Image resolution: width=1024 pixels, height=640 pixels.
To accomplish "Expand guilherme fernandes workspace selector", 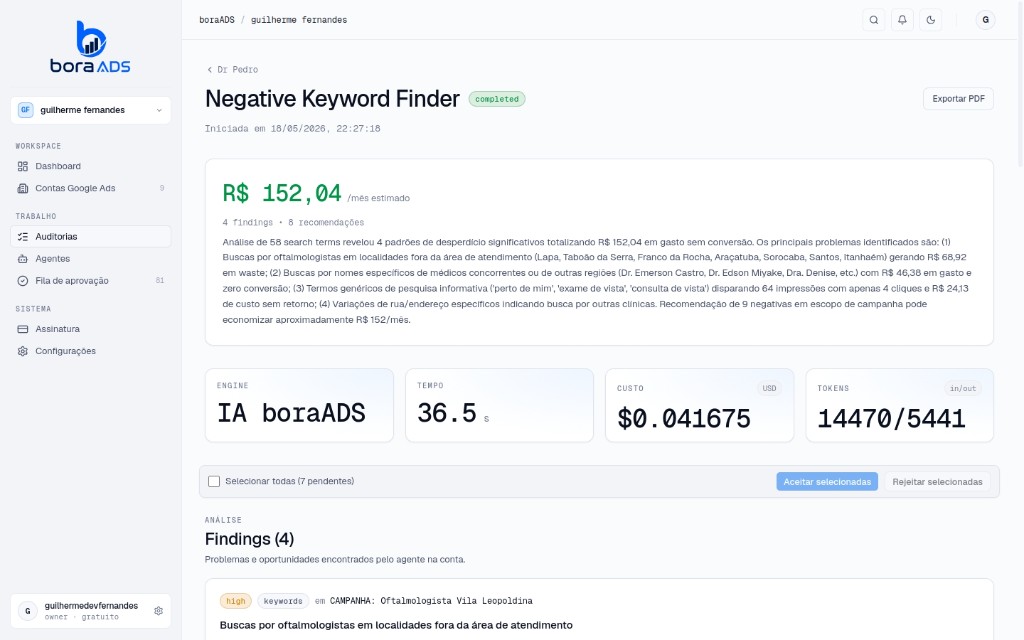I will 91,110.
